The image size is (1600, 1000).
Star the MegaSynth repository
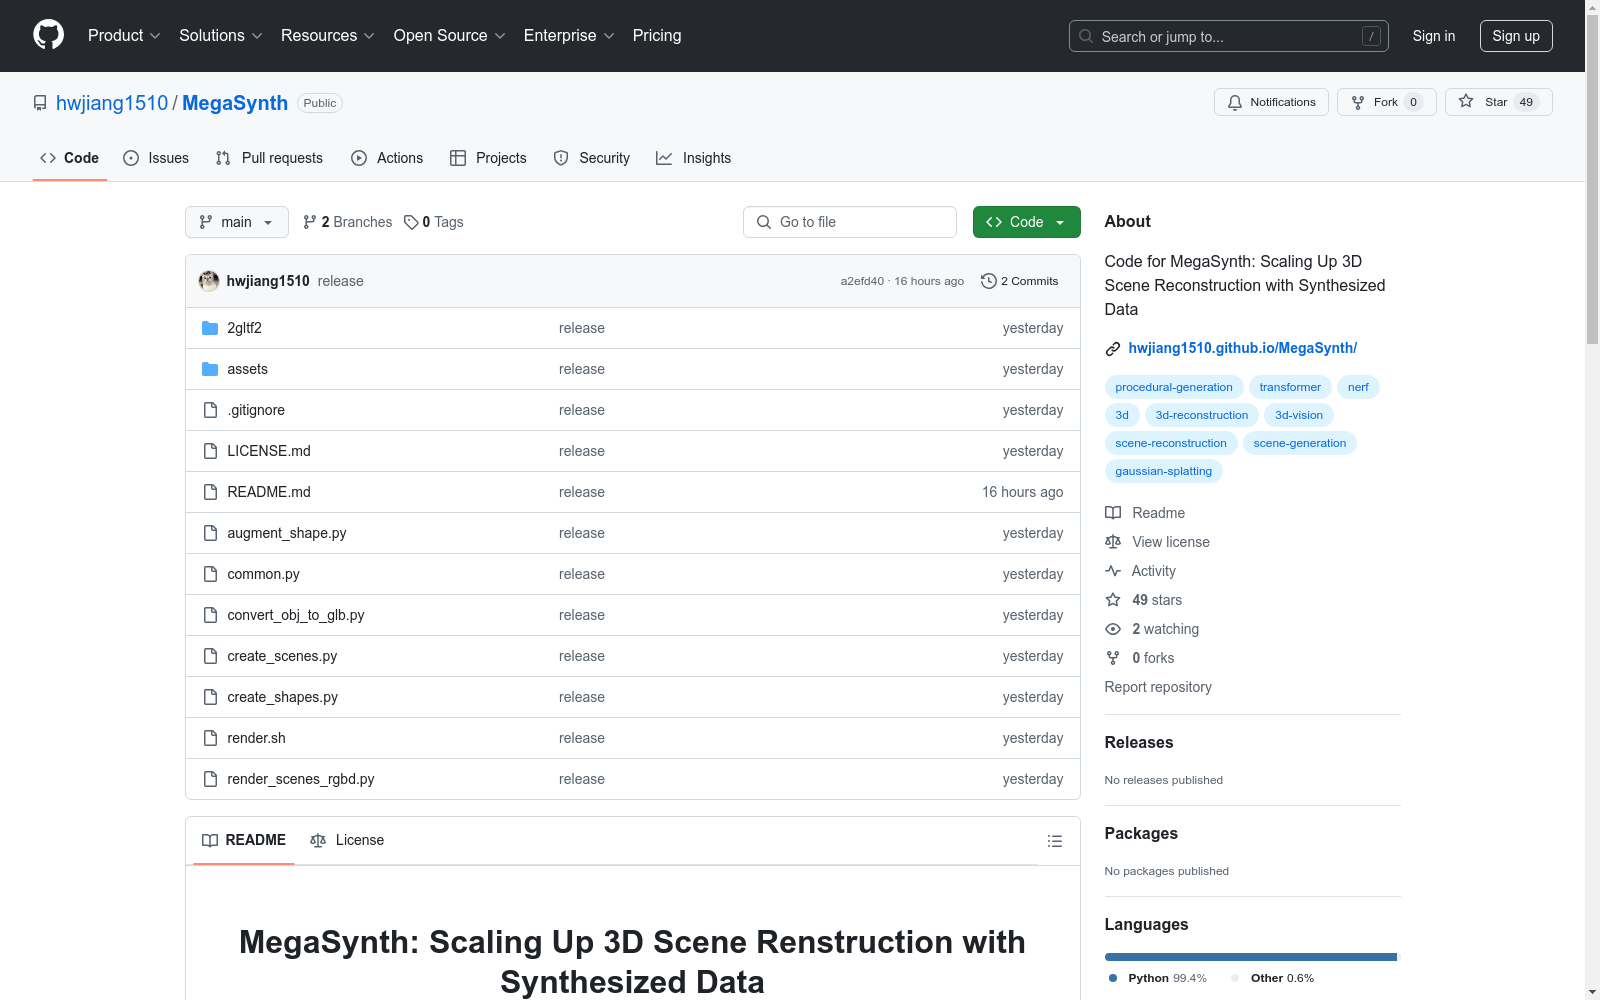click(1498, 102)
